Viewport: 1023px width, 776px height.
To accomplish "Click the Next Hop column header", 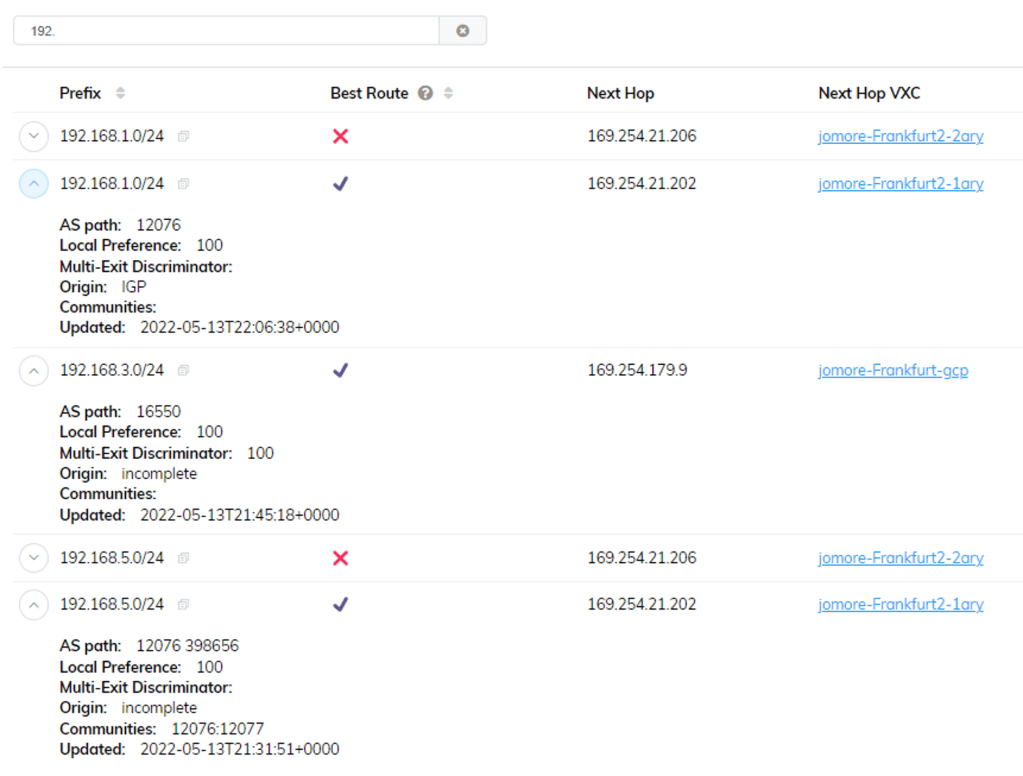I will point(620,93).
